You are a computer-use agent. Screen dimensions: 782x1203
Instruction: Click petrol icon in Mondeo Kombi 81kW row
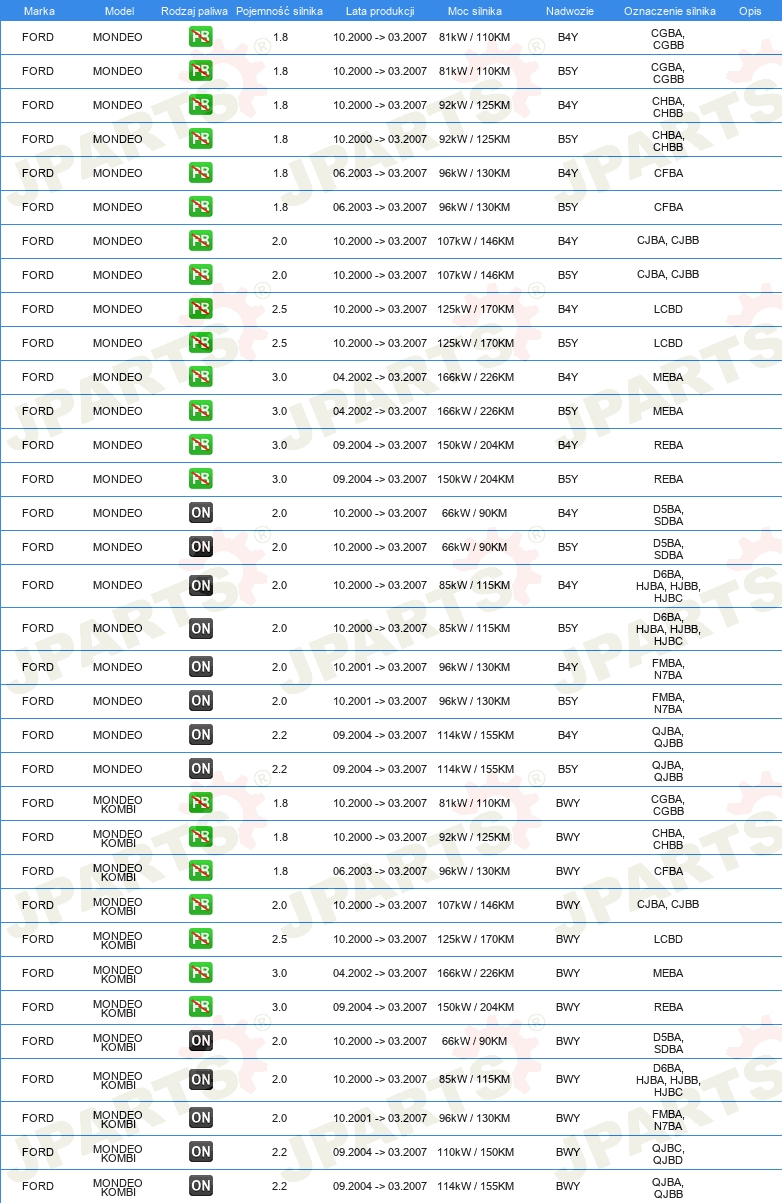coord(200,804)
